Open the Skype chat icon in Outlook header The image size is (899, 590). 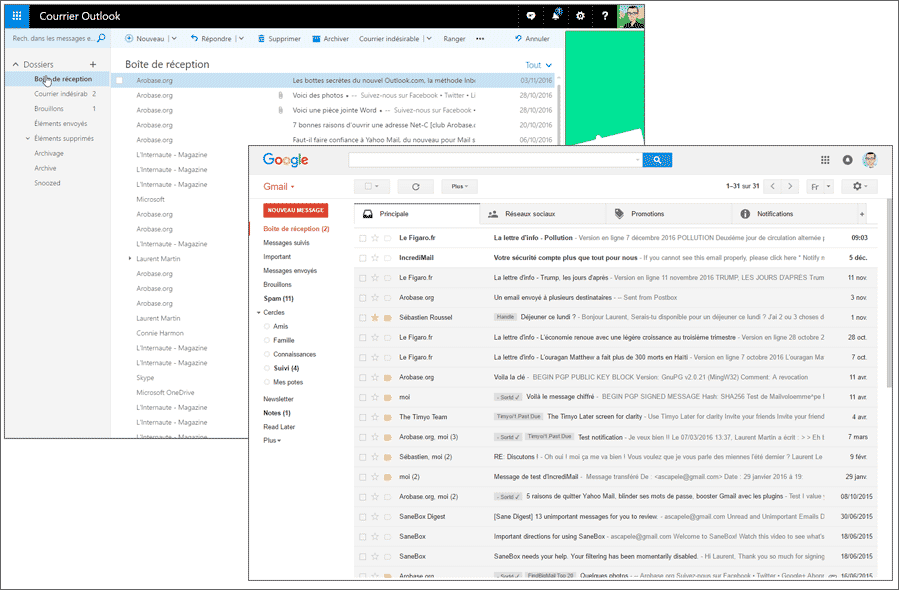pyautogui.click(x=531, y=16)
